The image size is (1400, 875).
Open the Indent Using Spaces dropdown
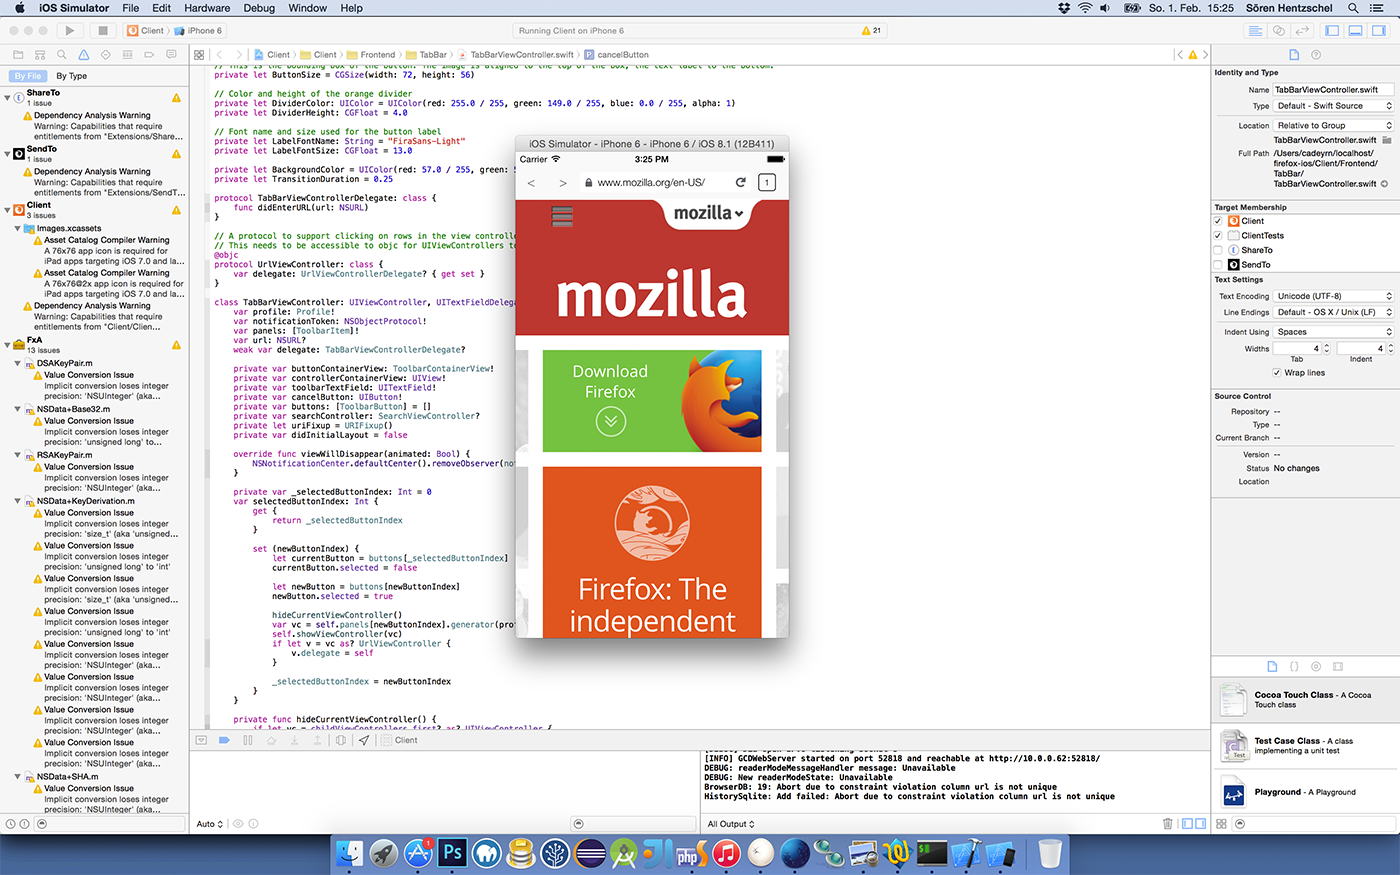(x=1332, y=332)
